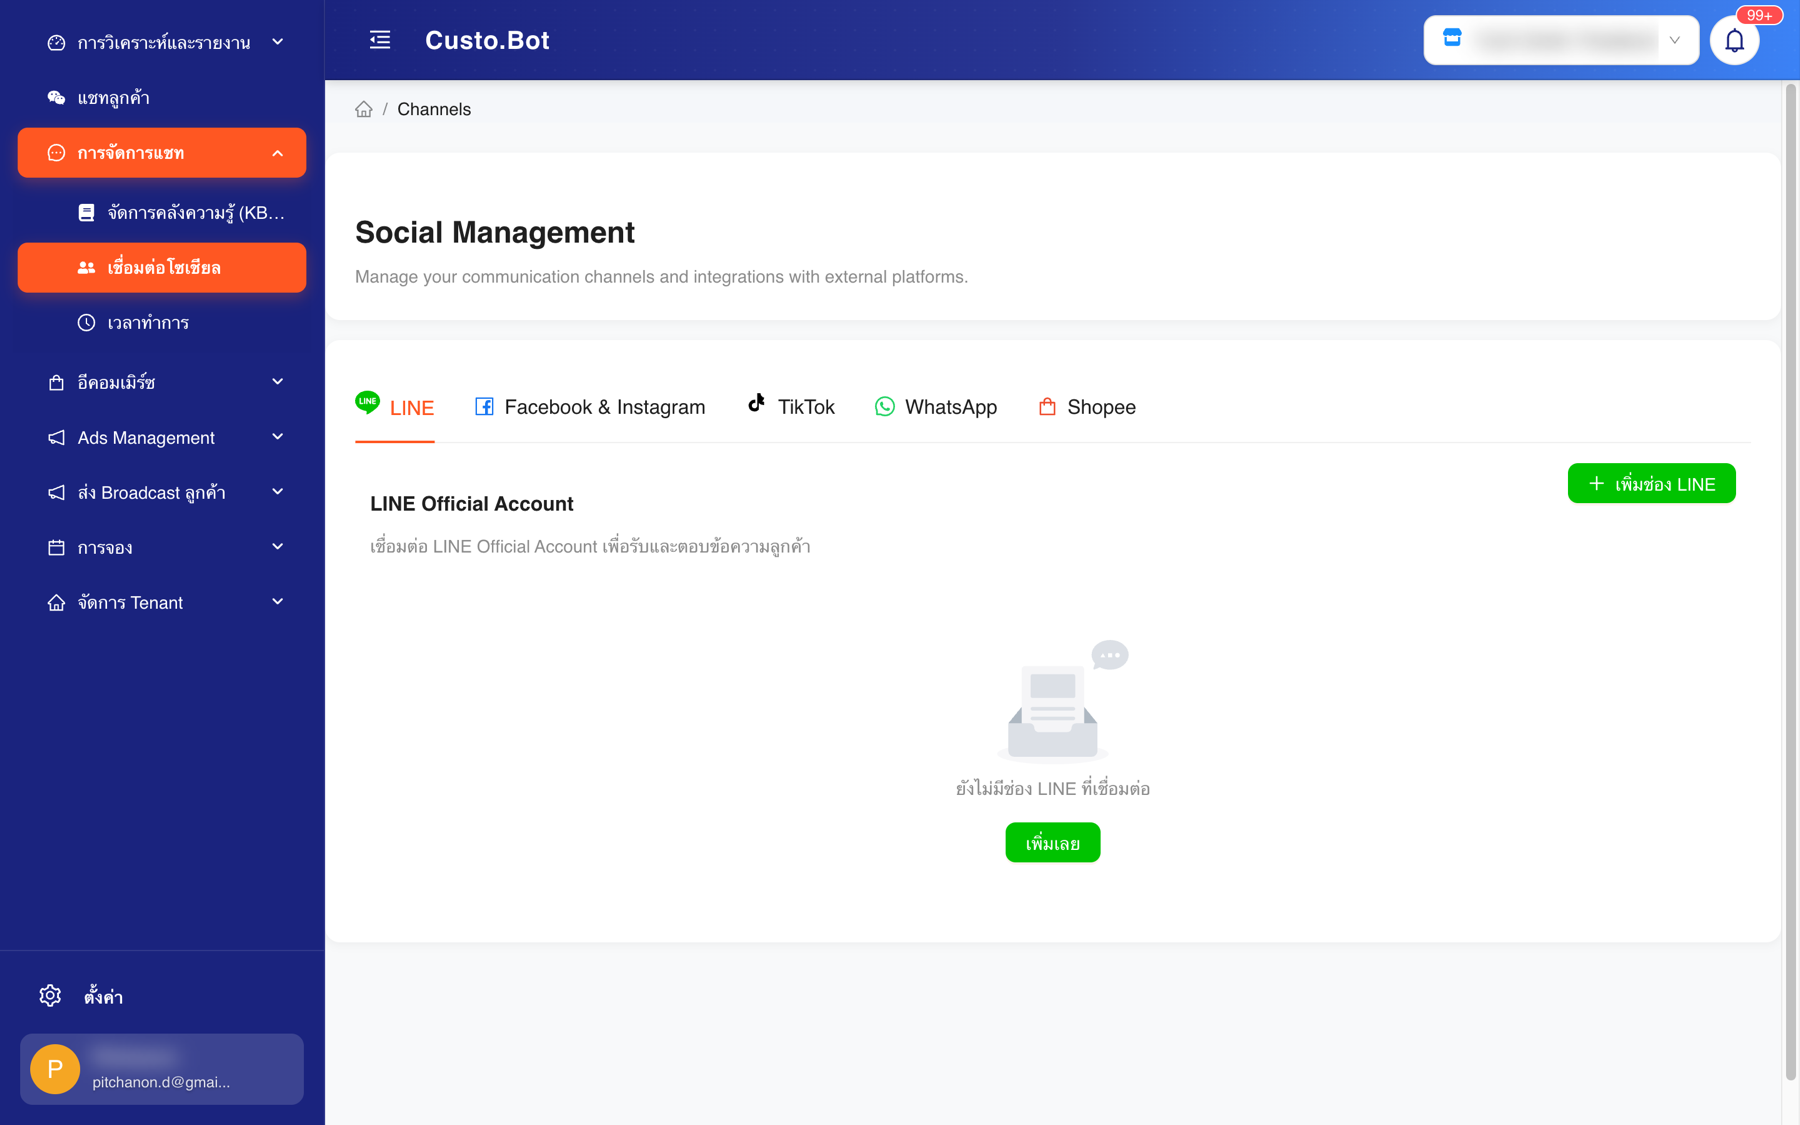The height and width of the screenshot is (1125, 1800).
Task: Click the e-commerce shopping bag icon
Action: pyautogui.click(x=56, y=383)
